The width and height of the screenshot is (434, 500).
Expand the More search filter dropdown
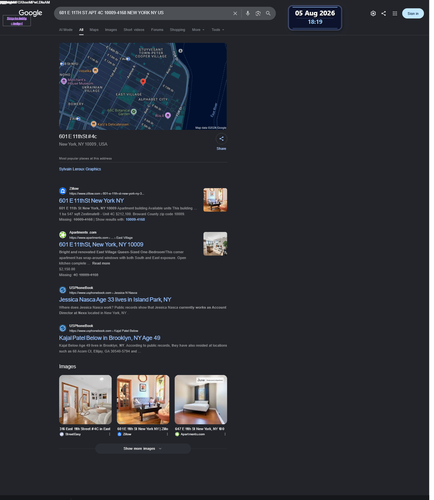[198, 30]
